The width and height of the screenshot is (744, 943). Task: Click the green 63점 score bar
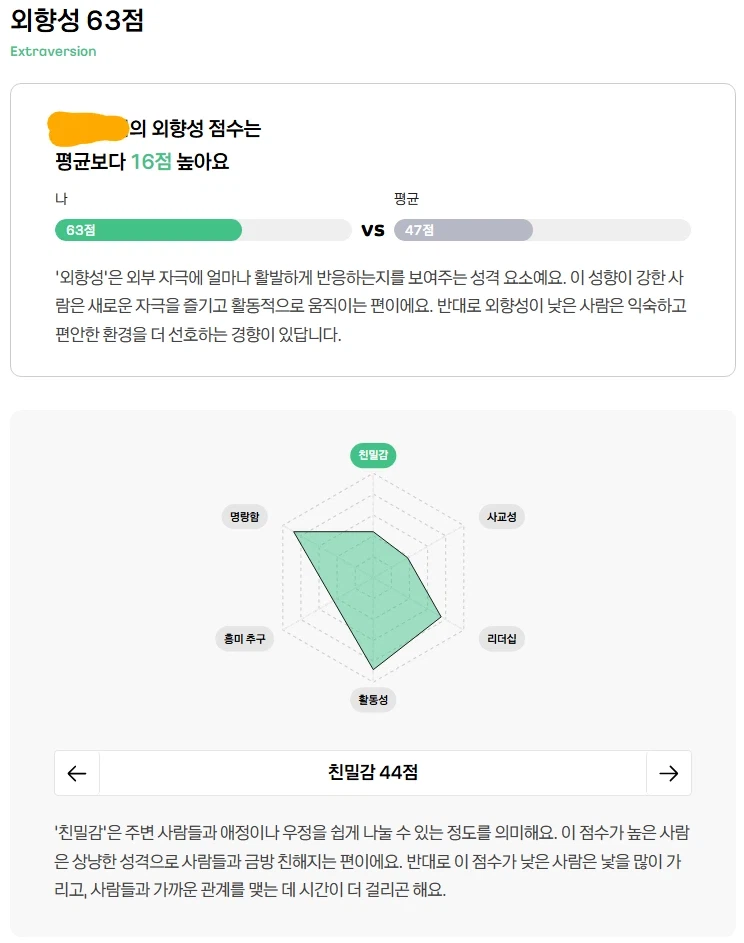click(x=148, y=230)
